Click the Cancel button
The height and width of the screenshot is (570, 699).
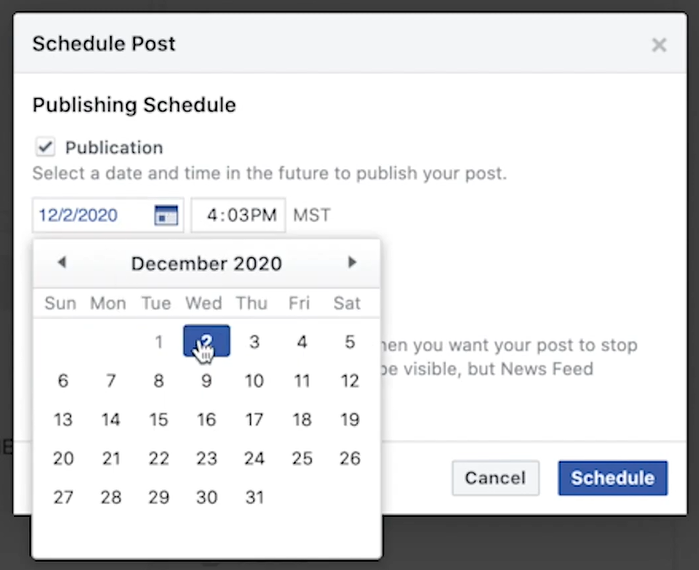pyautogui.click(x=495, y=478)
